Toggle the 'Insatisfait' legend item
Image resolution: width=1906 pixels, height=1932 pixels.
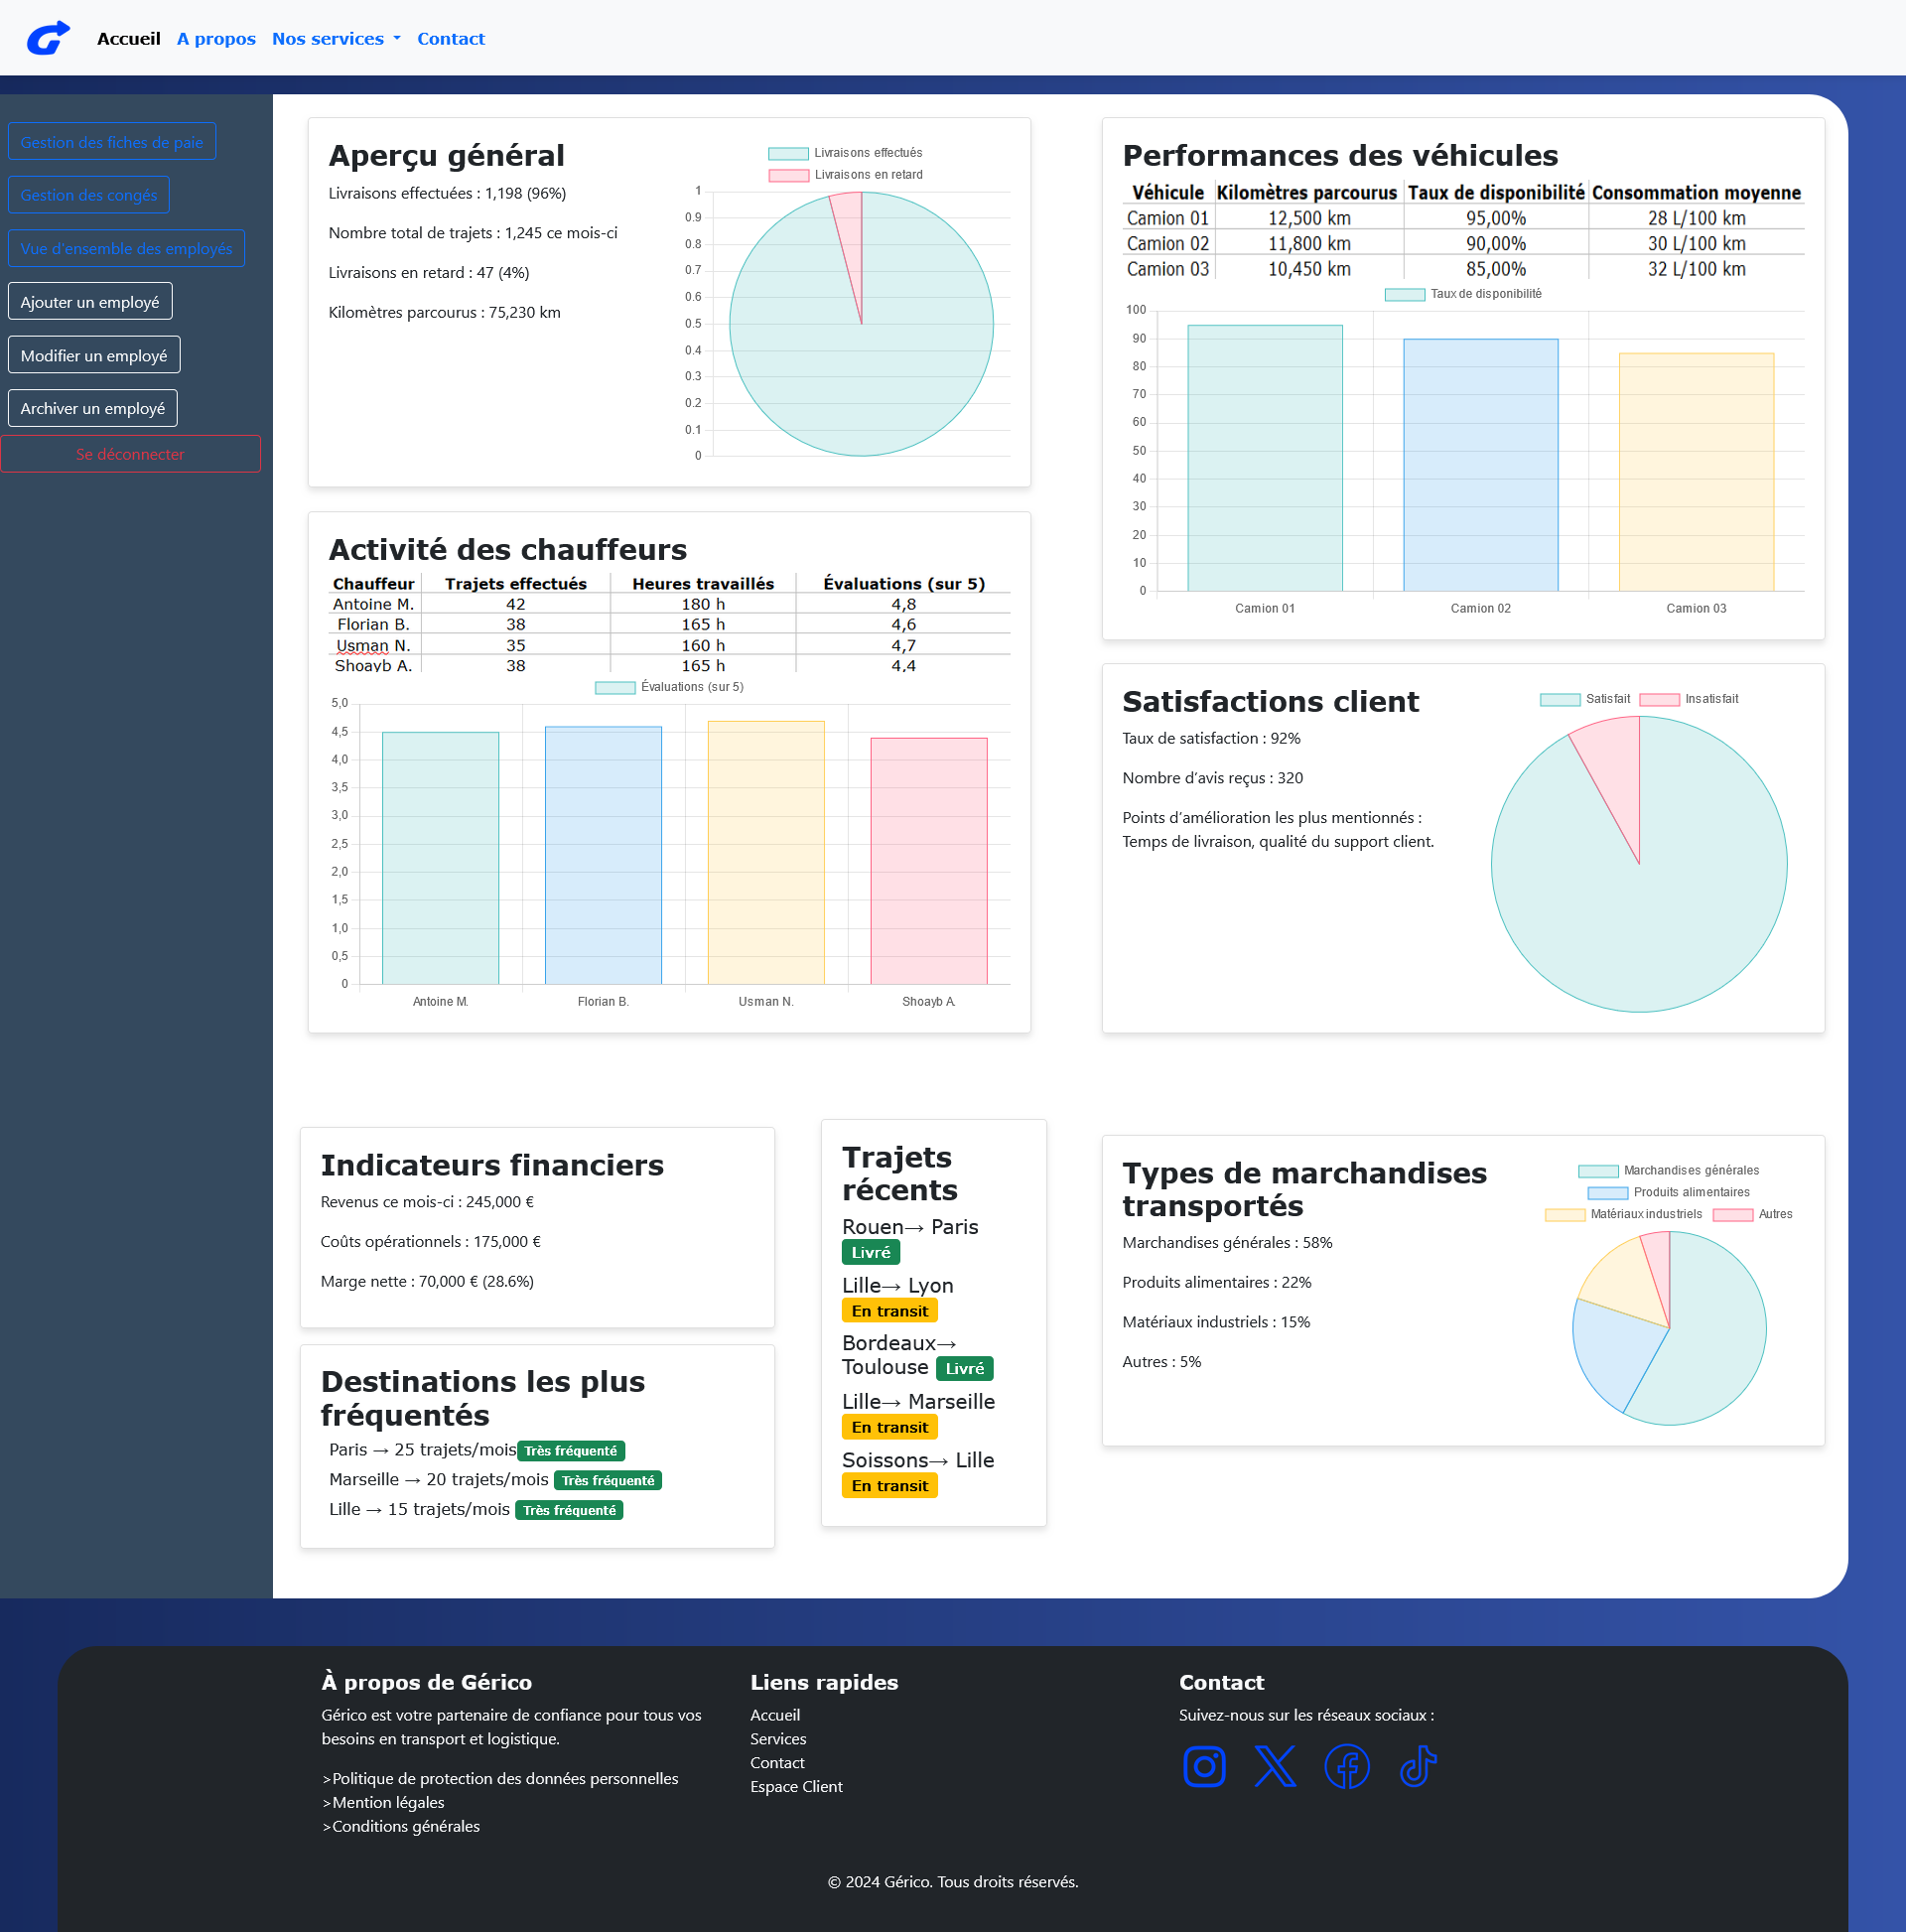pyautogui.click(x=1689, y=699)
